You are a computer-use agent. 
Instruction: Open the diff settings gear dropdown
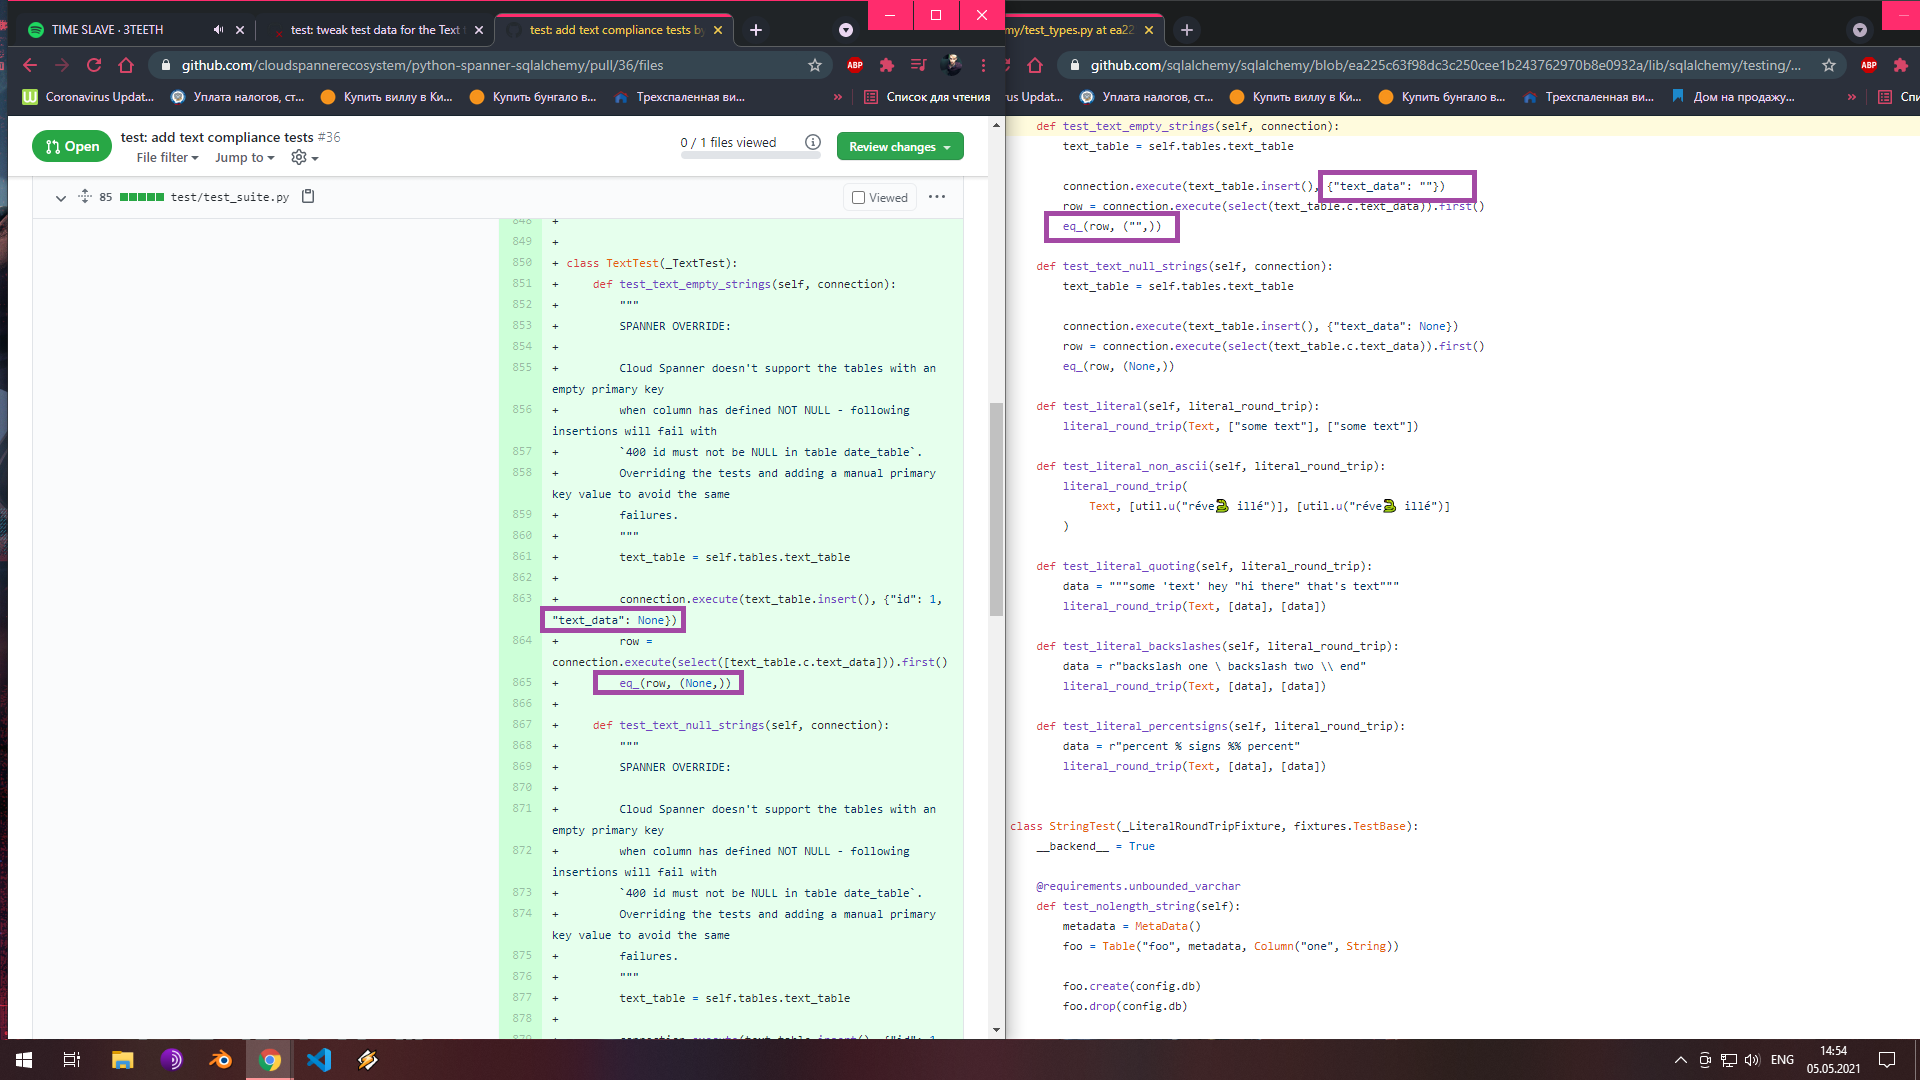304,158
